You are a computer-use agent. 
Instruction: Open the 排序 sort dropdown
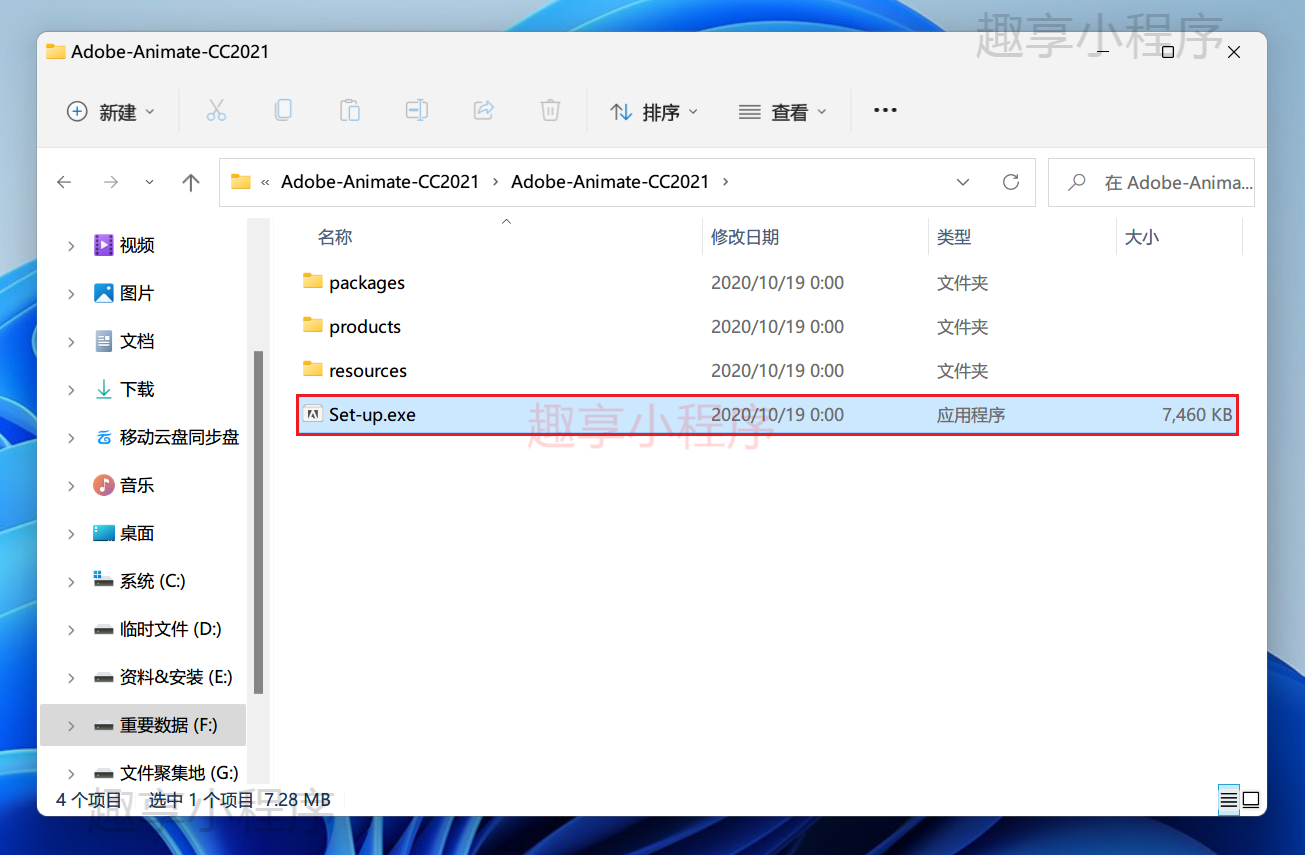click(x=654, y=111)
